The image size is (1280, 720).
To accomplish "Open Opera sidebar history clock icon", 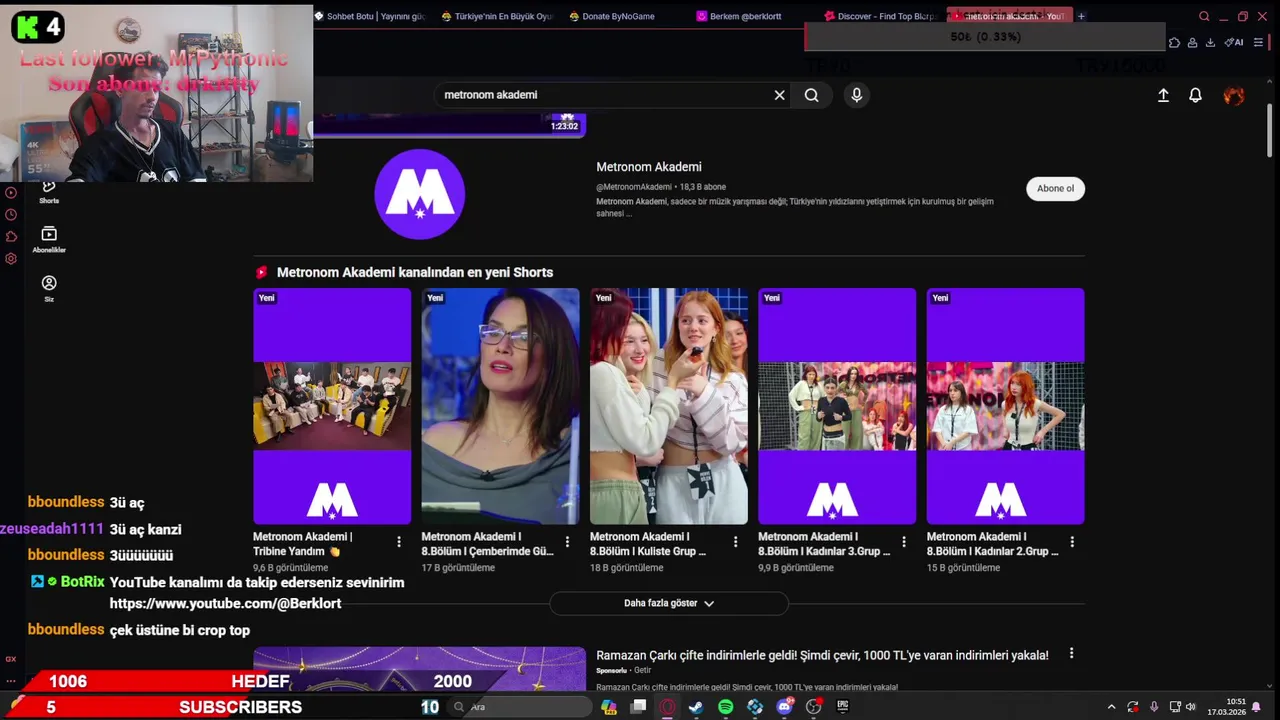I will click(x=11, y=215).
